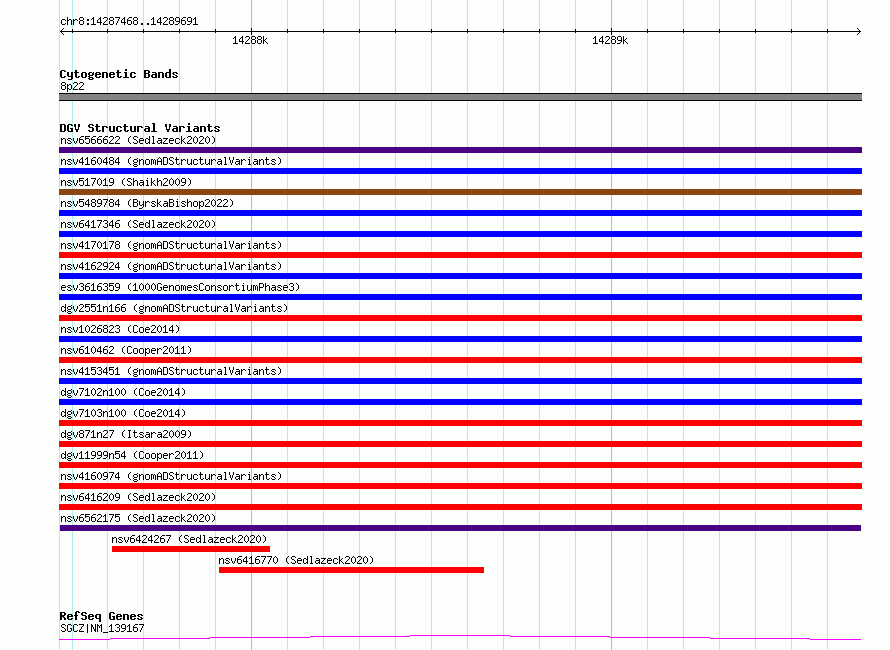Image resolution: width=890 pixels, height=650 pixels.
Task: Click the red bar under nsv6416209
Action: pos(460,507)
